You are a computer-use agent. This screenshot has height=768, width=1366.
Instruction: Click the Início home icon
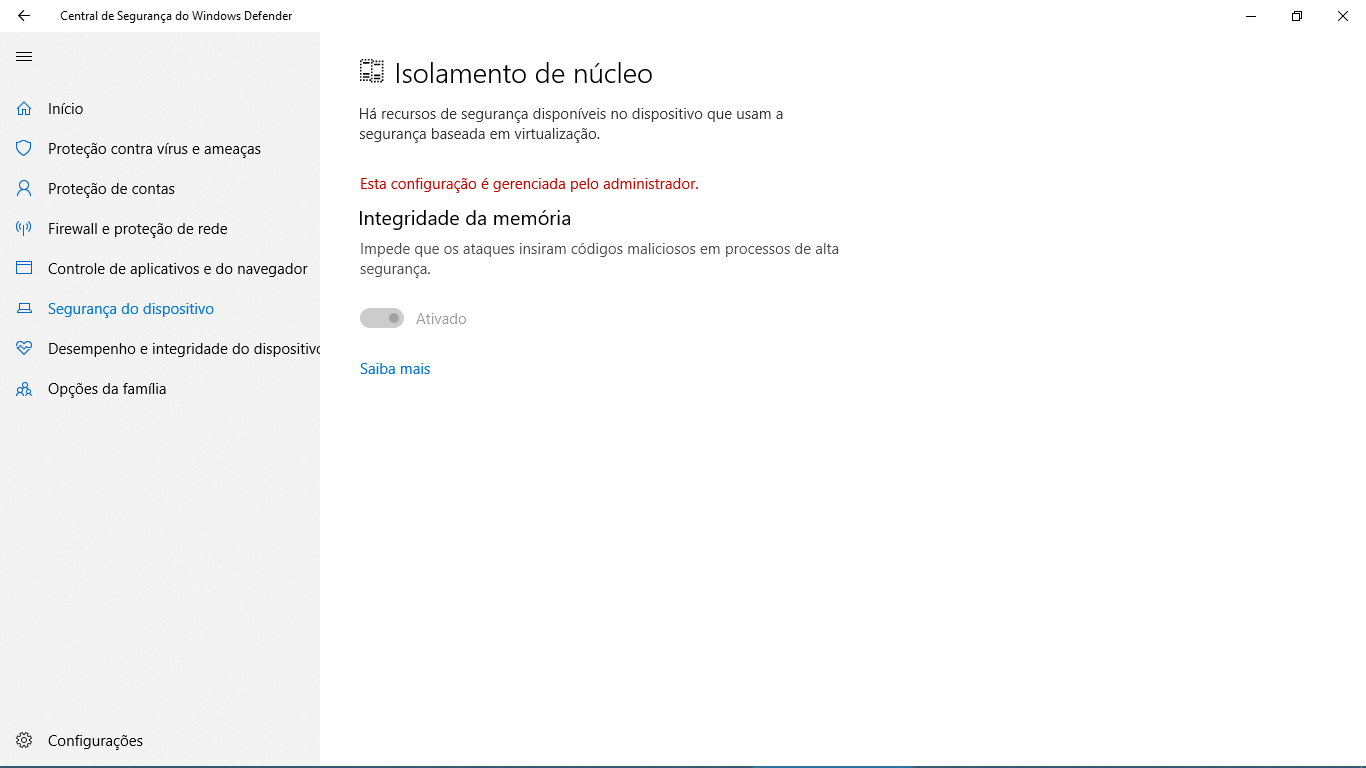24,109
